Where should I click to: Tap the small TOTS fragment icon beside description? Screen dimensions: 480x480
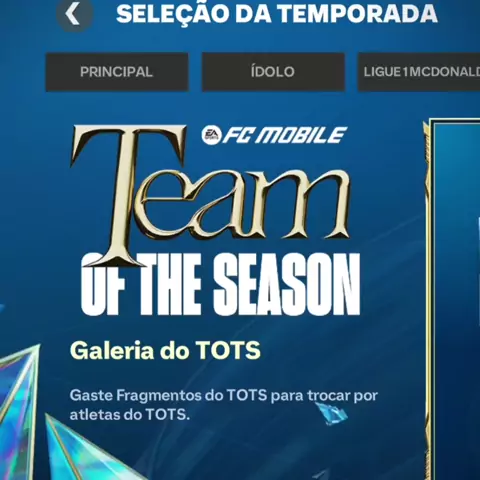[x=331, y=414]
